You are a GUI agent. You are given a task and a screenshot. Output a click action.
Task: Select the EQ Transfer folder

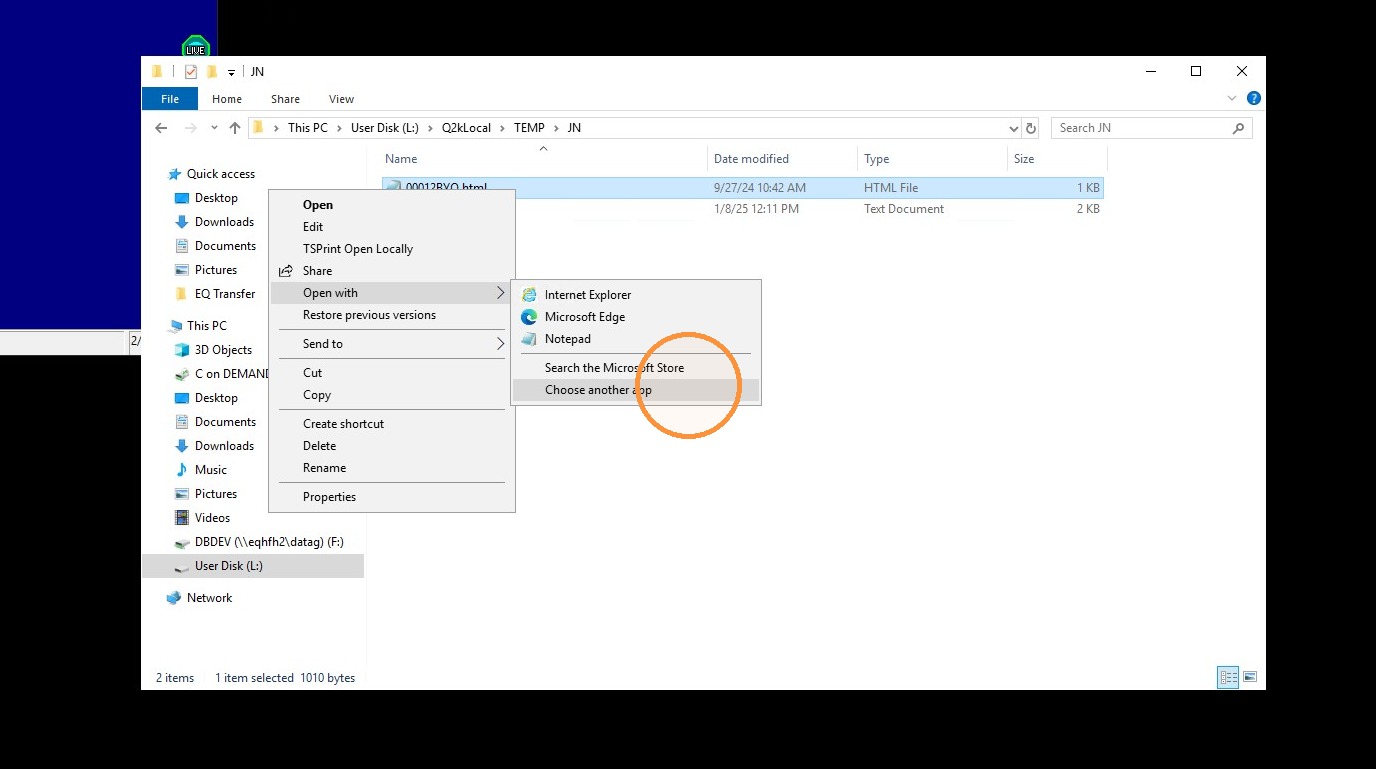(225, 294)
